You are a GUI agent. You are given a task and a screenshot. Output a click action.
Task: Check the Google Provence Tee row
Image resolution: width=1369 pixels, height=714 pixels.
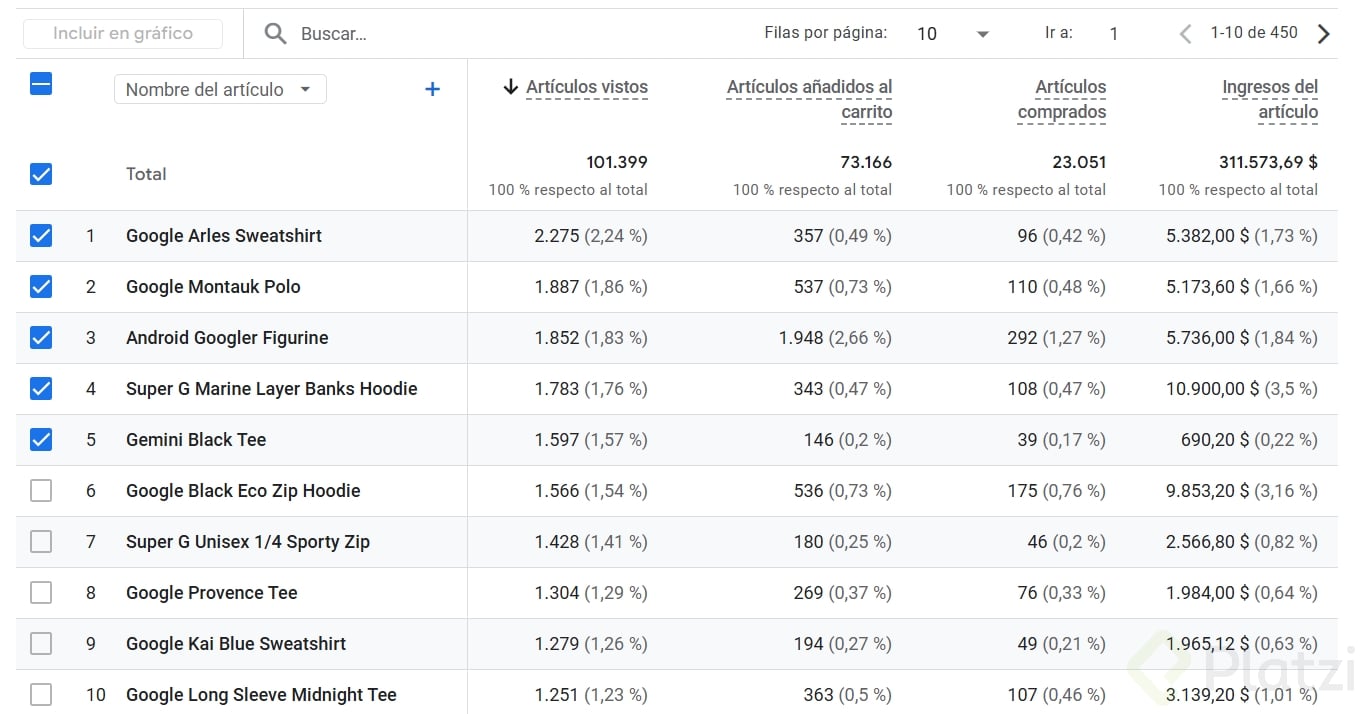click(41, 593)
